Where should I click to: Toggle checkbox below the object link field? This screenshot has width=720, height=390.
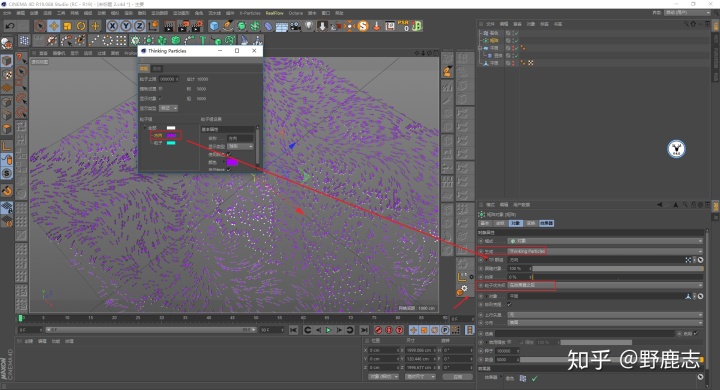(x=510, y=305)
